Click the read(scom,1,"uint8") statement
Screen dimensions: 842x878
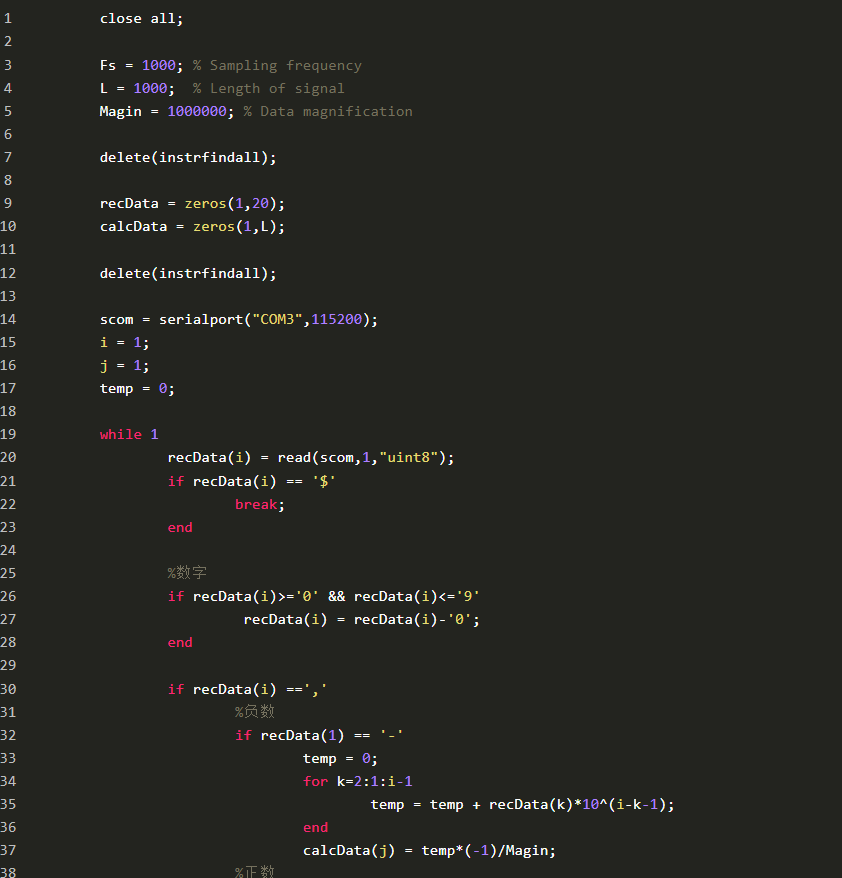tap(311, 457)
